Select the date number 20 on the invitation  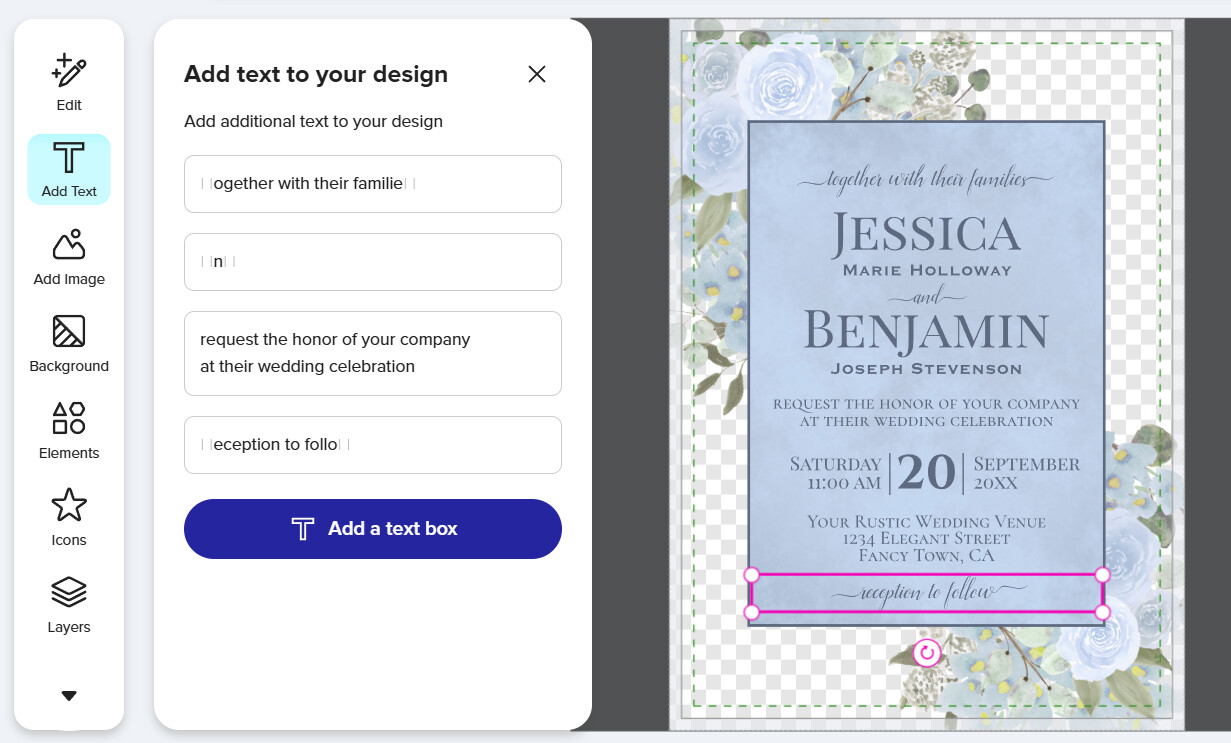tap(926, 472)
